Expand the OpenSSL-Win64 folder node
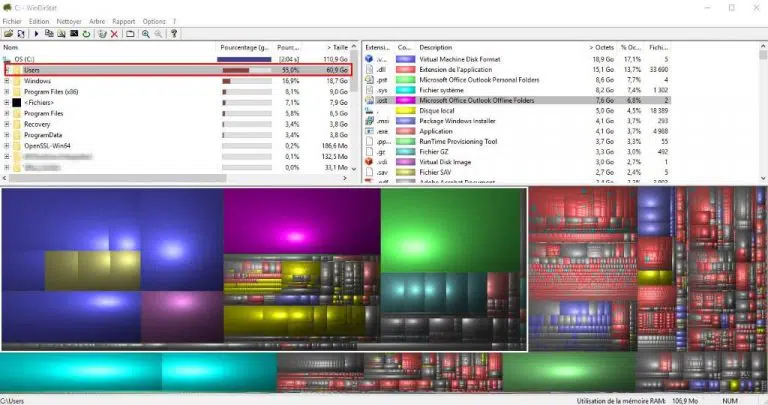This screenshot has width=768, height=405. 6,146
